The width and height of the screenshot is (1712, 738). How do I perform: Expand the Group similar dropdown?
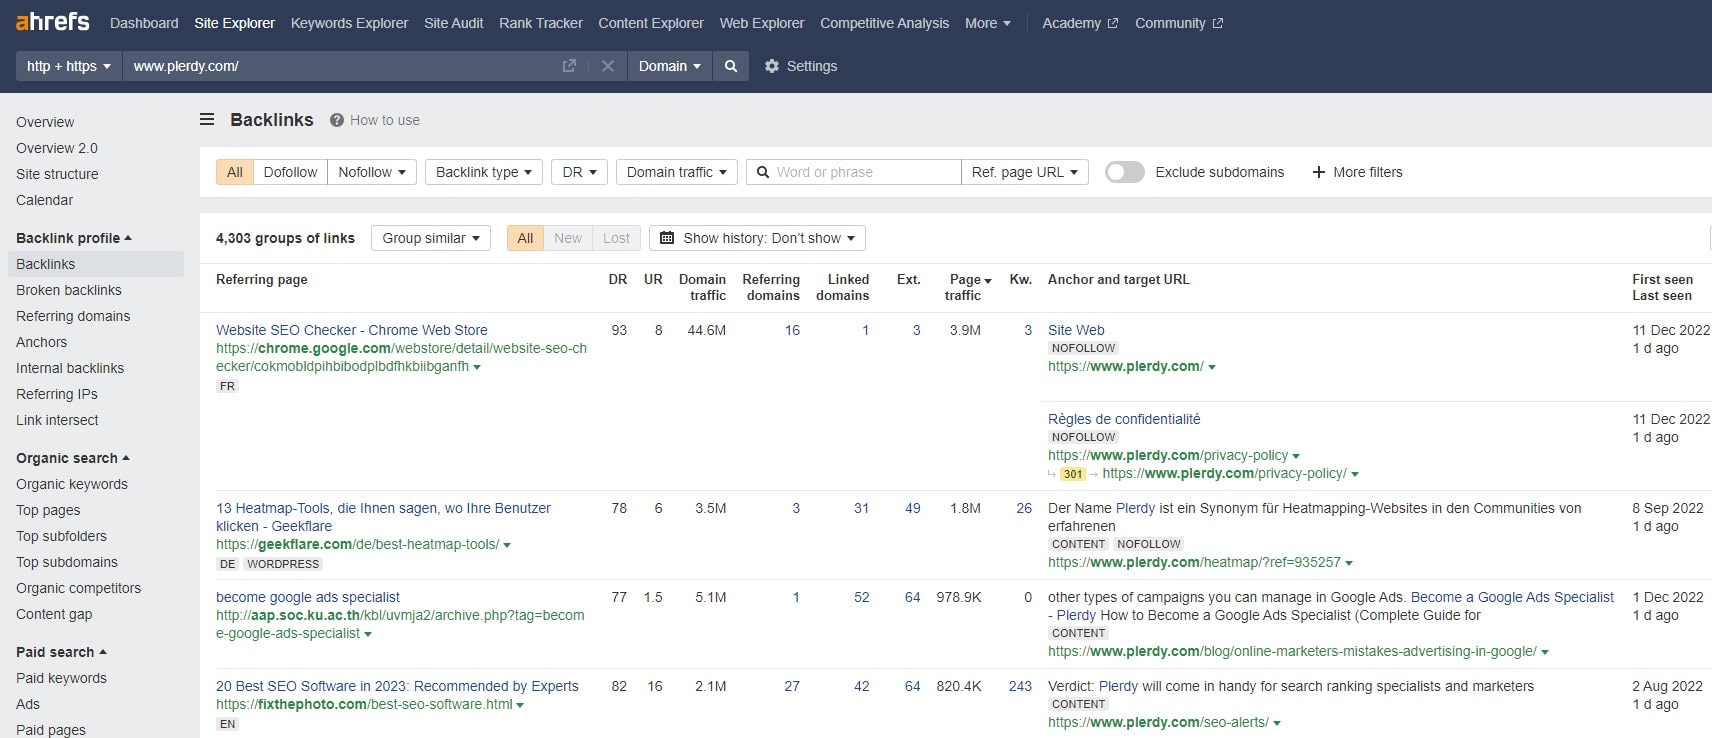tap(431, 238)
